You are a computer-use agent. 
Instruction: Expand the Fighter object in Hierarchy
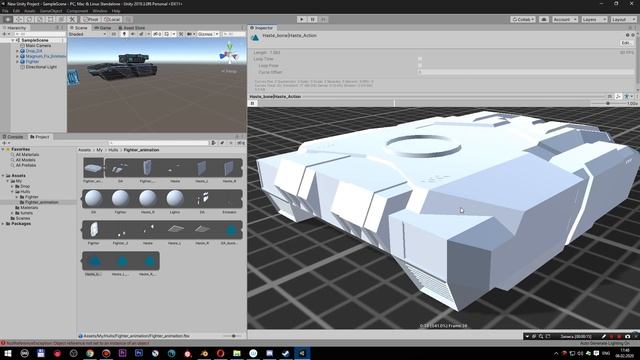[18, 62]
